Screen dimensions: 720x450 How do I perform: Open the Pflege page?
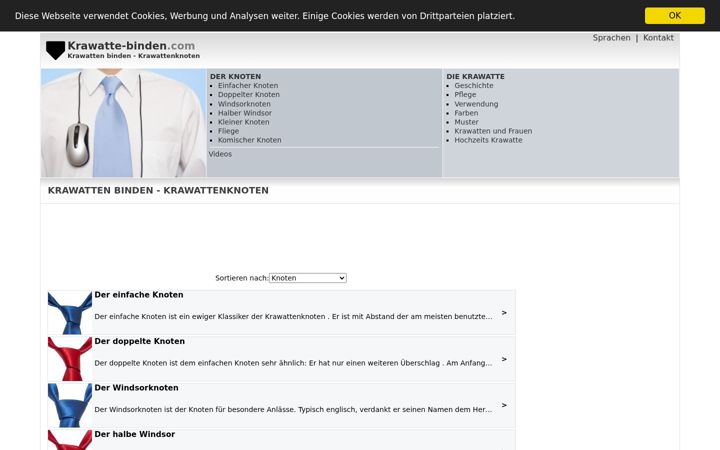(x=465, y=95)
